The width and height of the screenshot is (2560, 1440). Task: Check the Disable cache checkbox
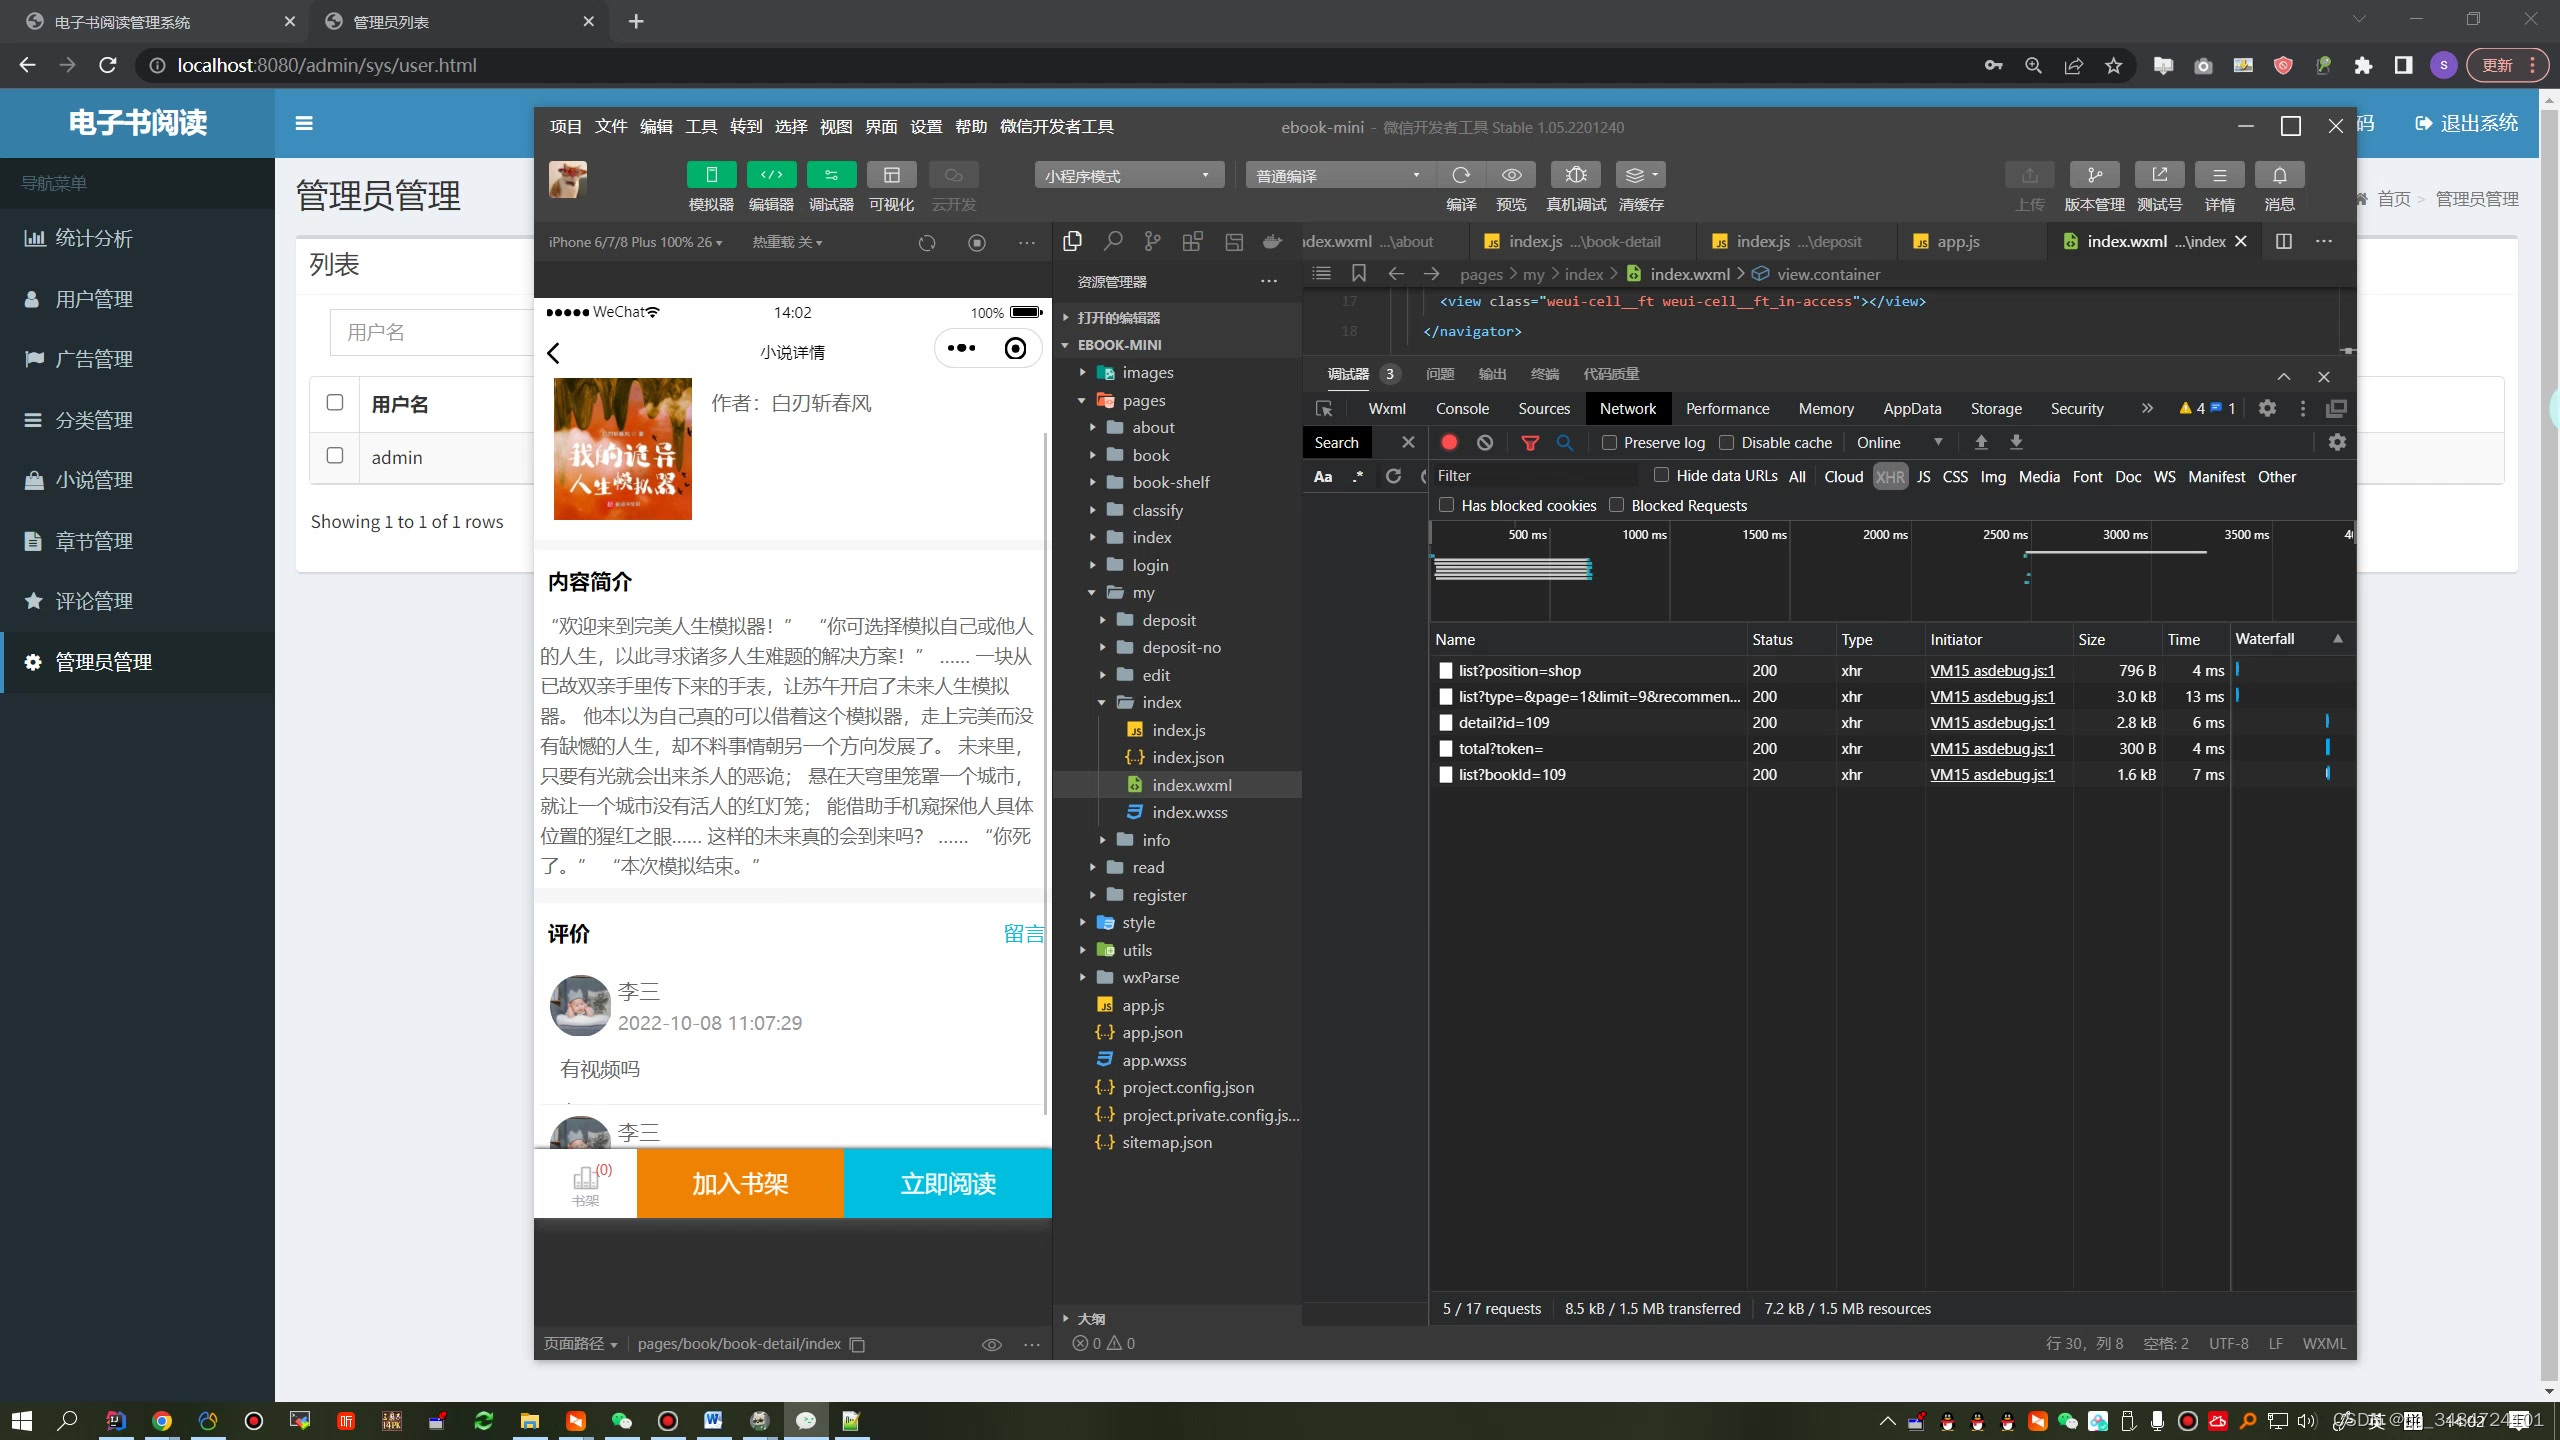[1726, 442]
